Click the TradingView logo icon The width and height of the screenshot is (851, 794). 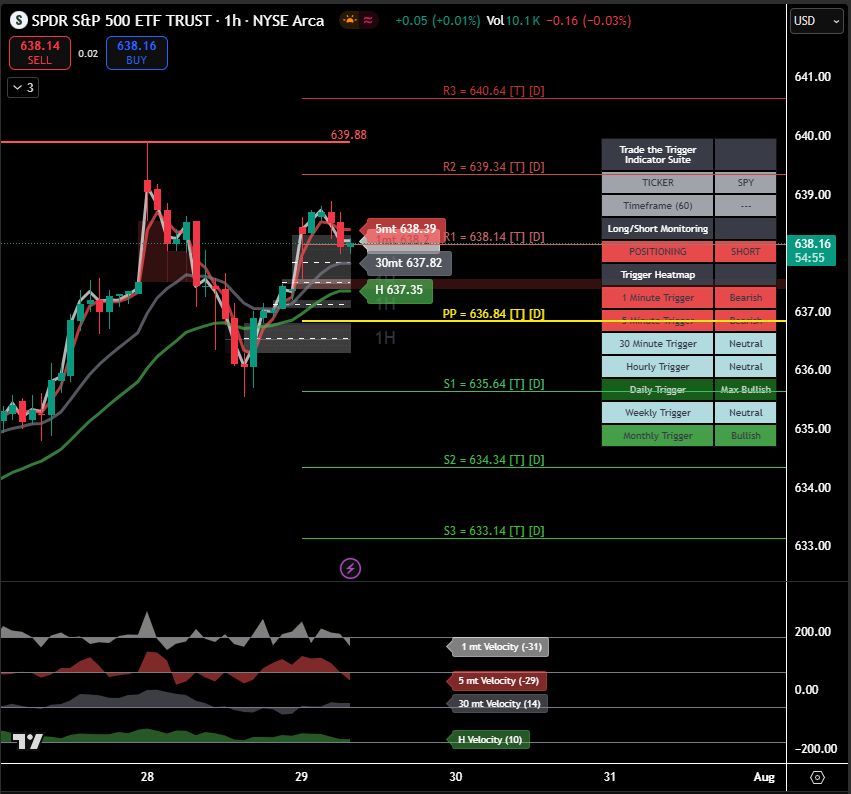click(x=27, y=741)
